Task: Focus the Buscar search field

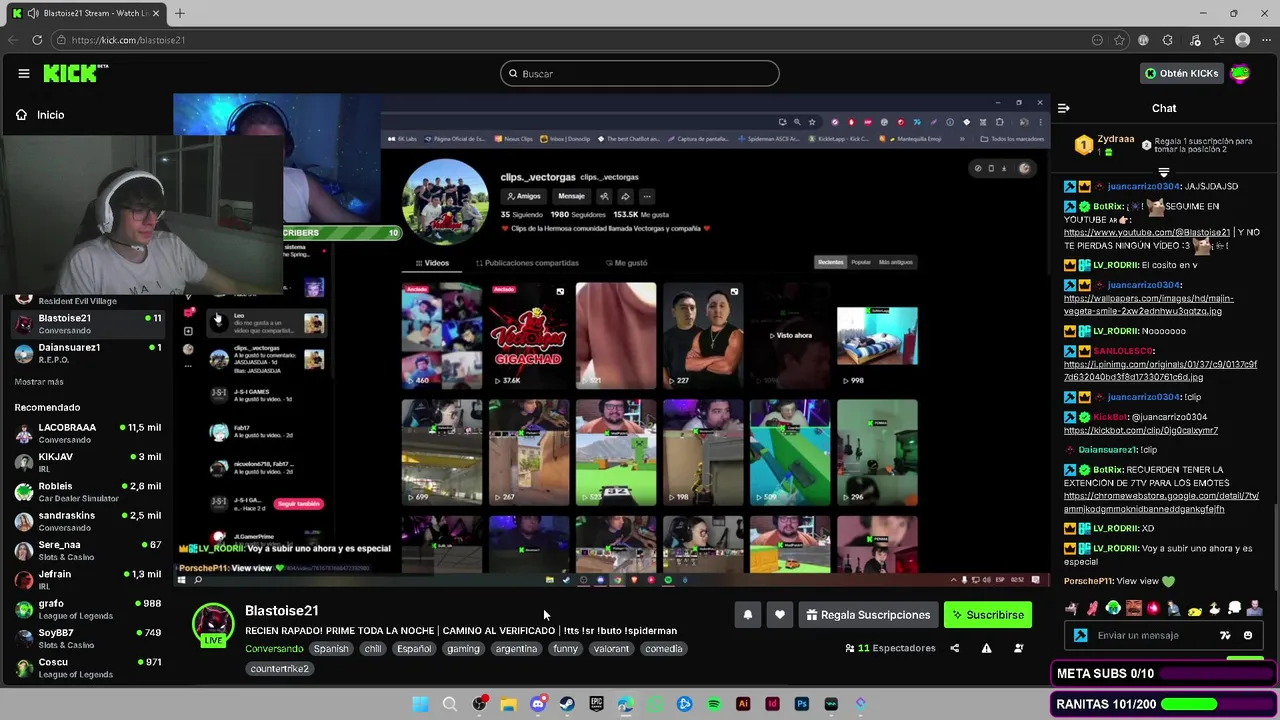Action: pos(640,73)
